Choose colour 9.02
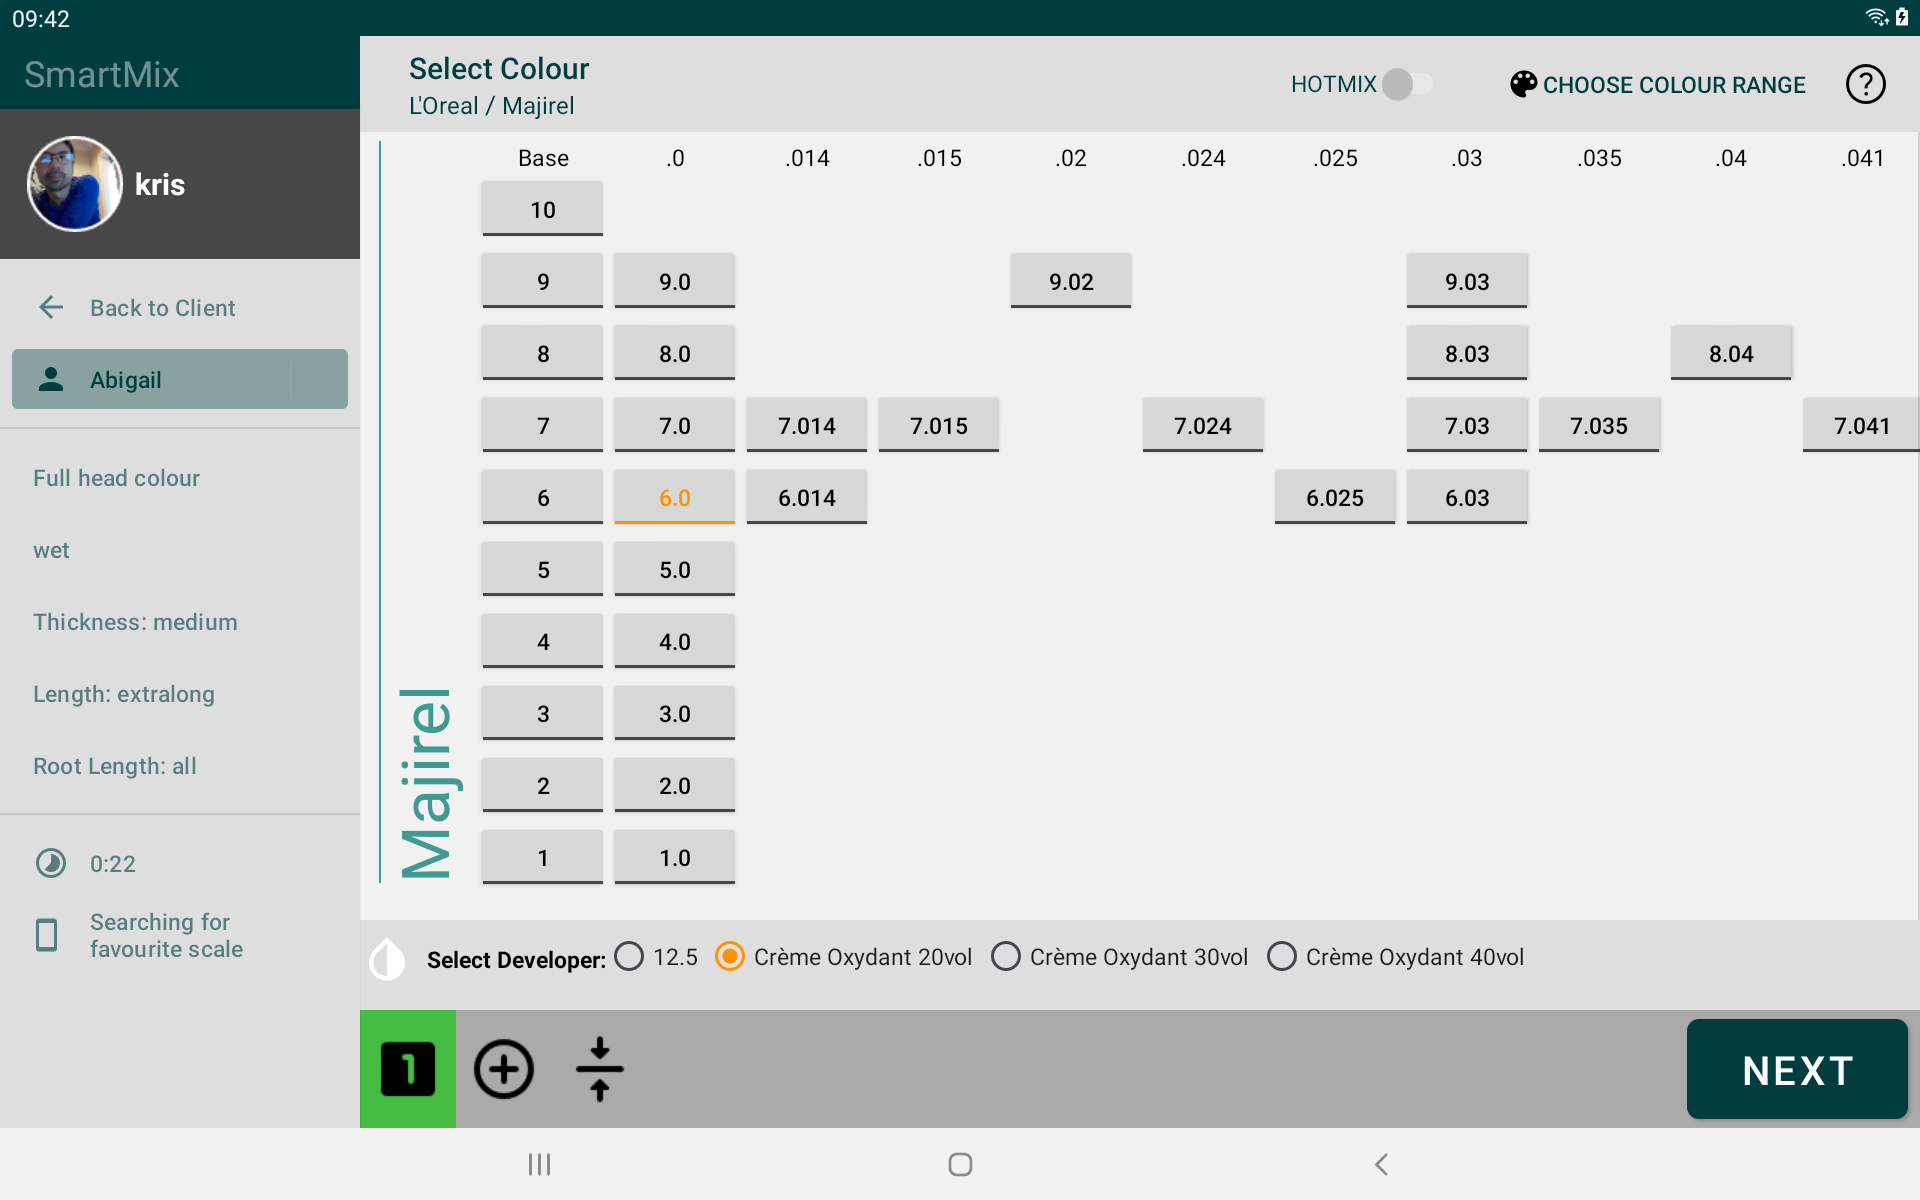This screenshot has height=1200, width=1920. click(x=1071, y=281)
